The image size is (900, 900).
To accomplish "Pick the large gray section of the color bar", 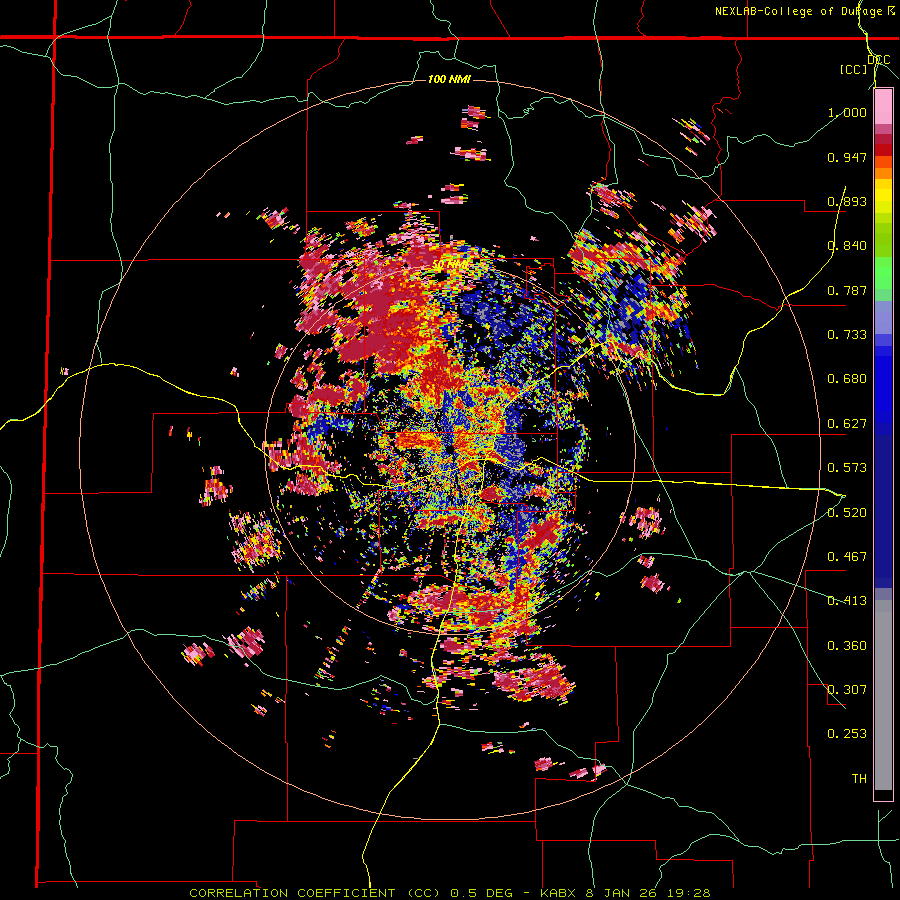I will point(883,695).
